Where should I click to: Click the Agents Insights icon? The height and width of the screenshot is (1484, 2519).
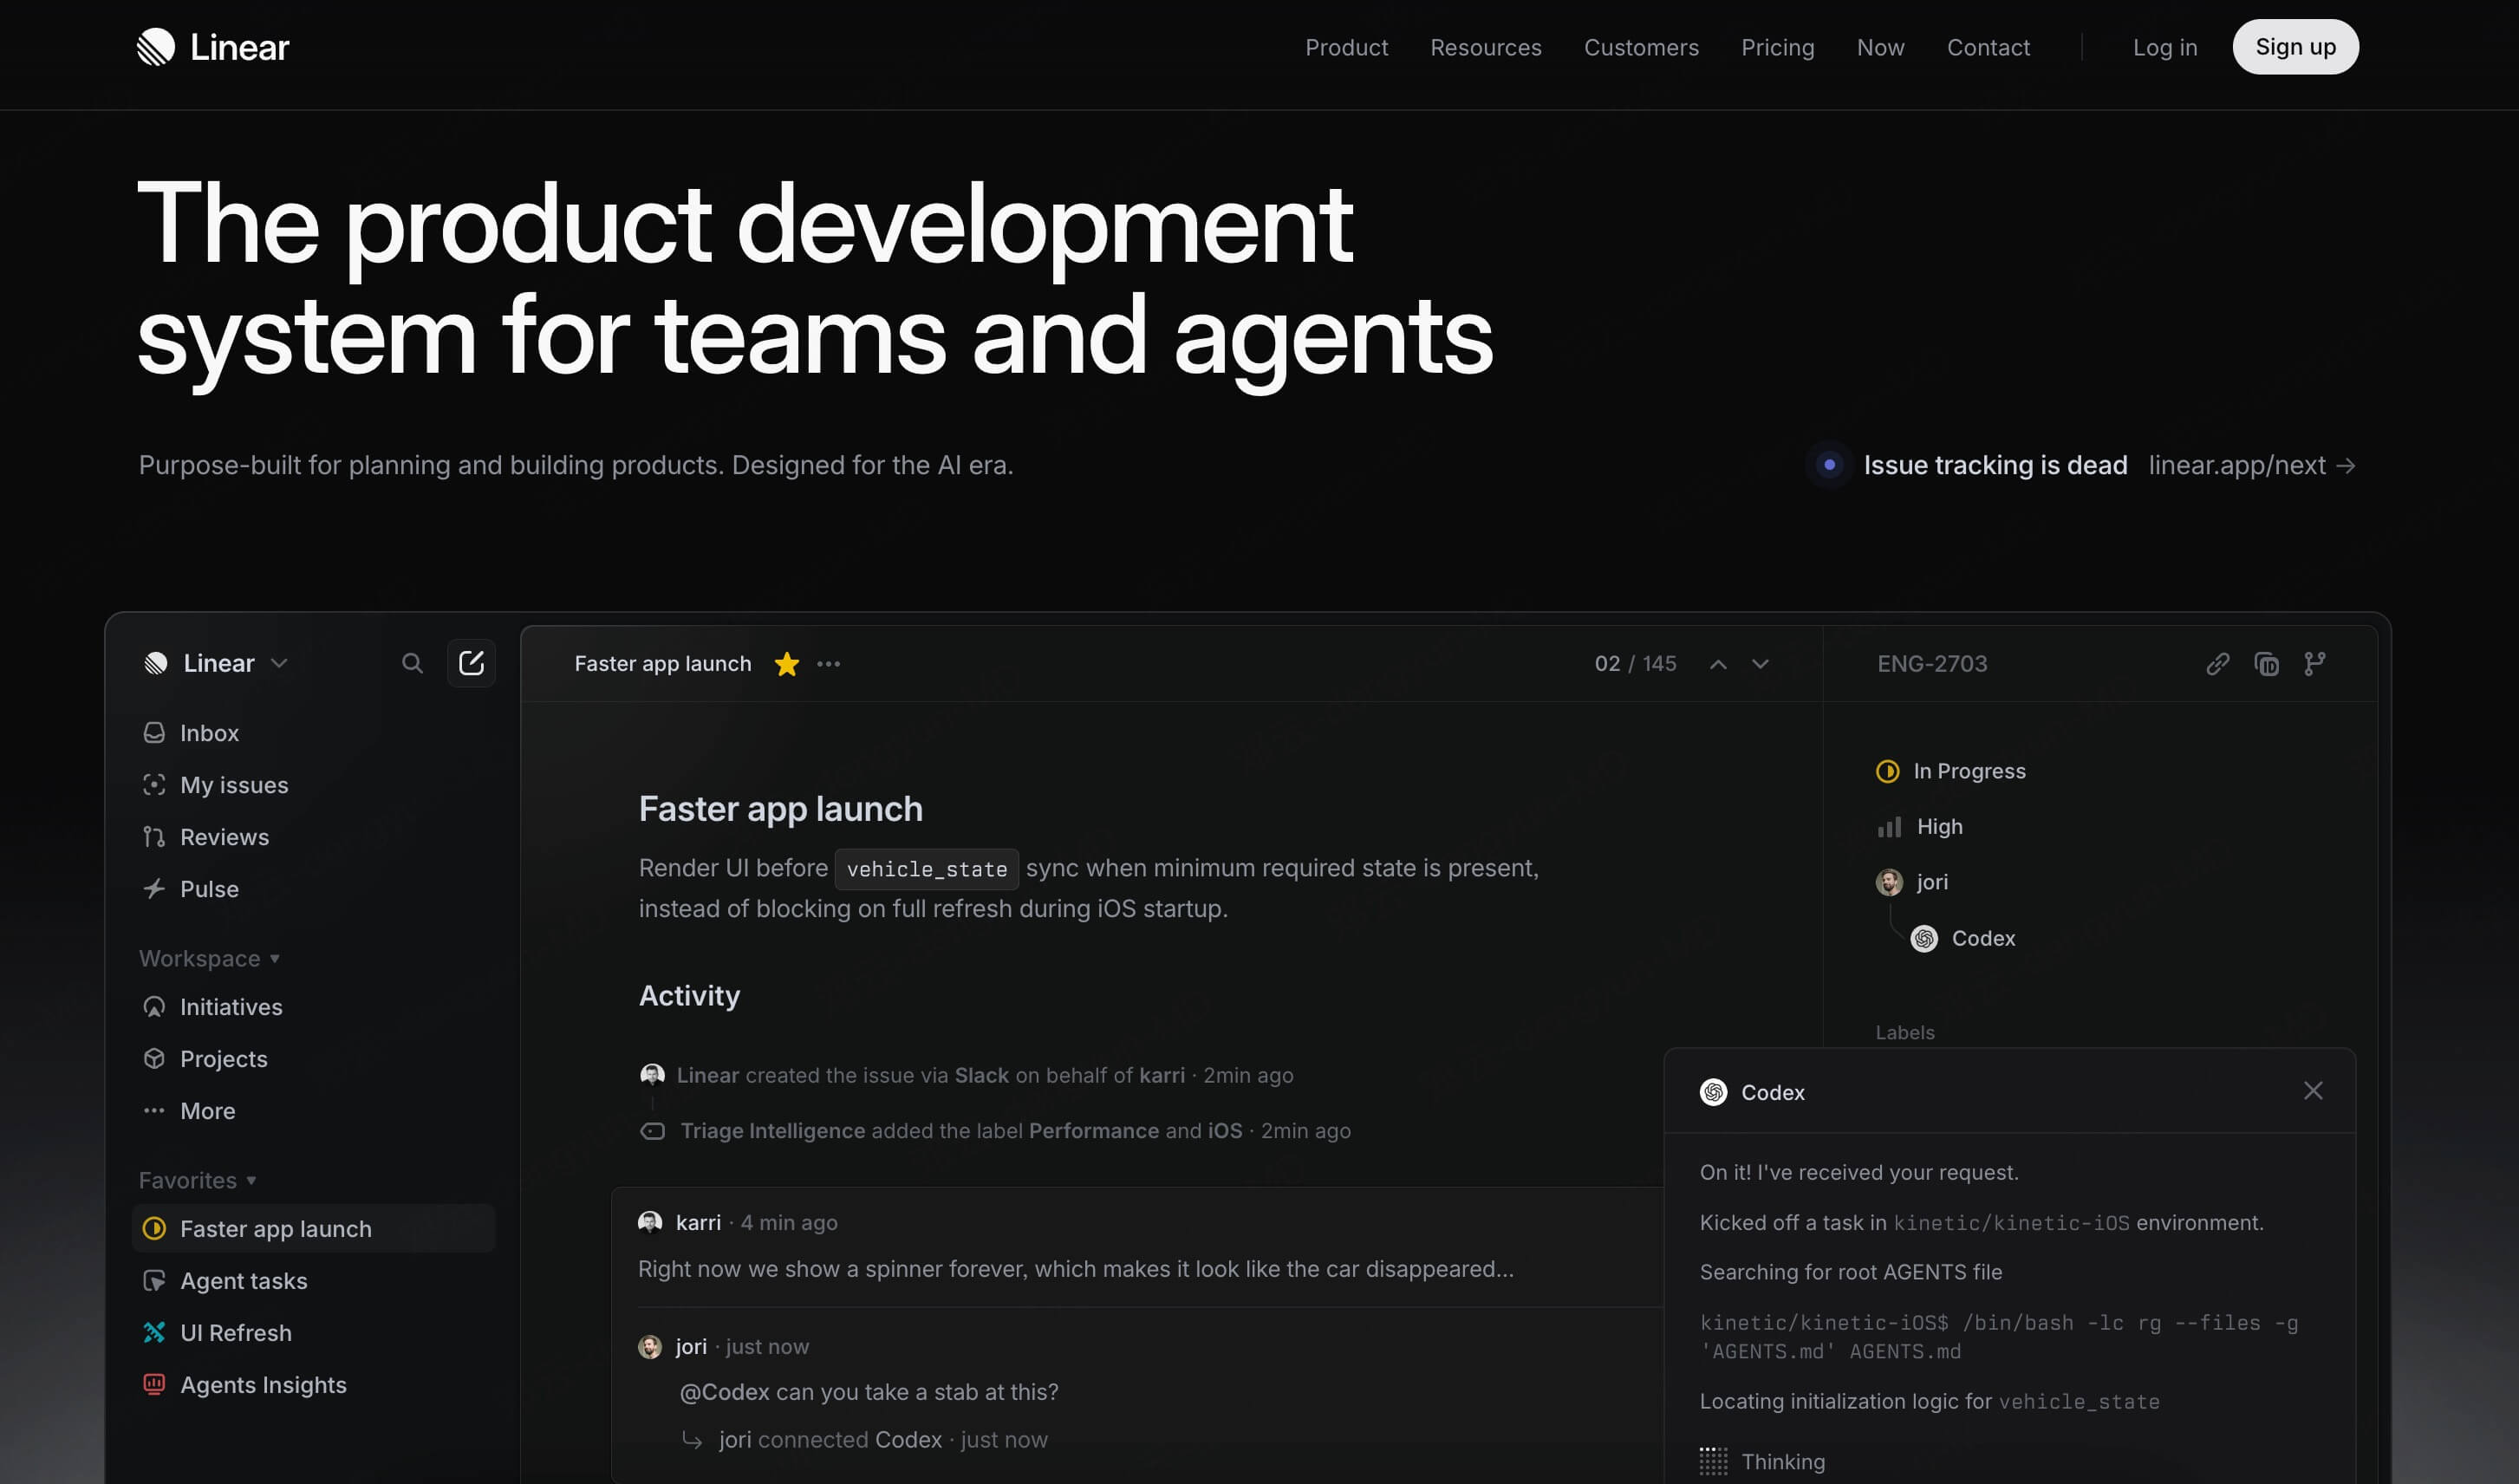coord(154,1385)
